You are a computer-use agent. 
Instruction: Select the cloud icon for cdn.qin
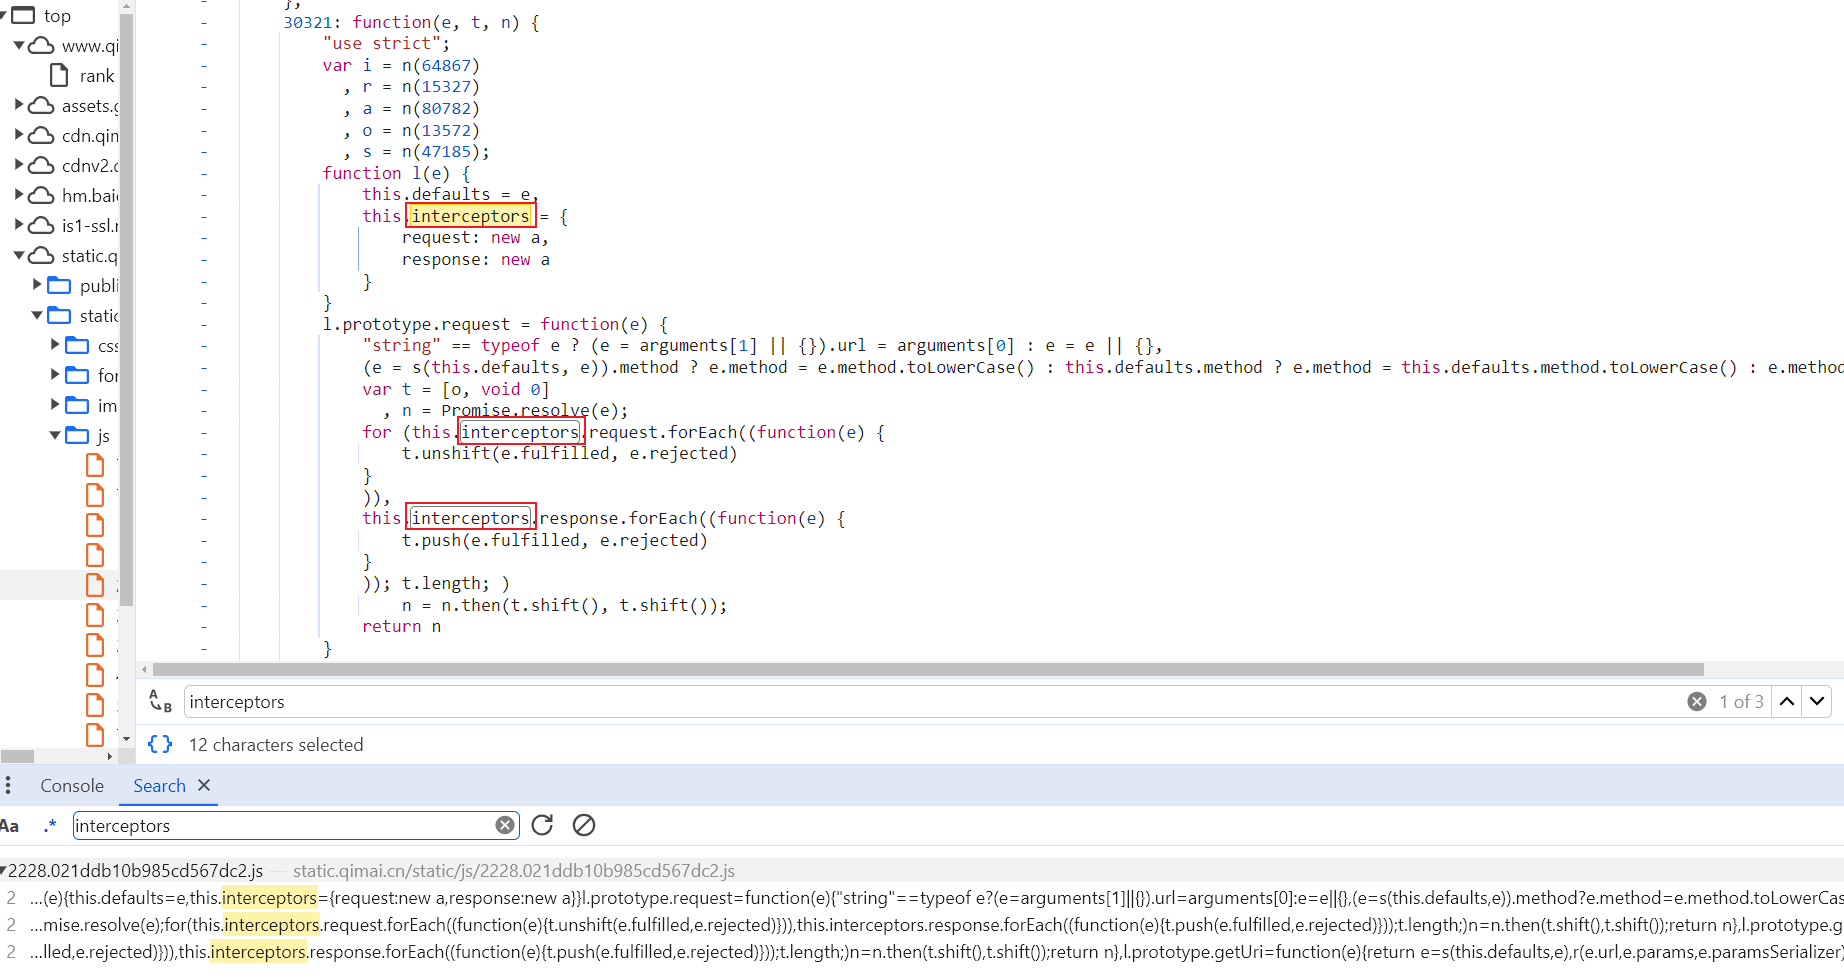(x=41, y=135)
